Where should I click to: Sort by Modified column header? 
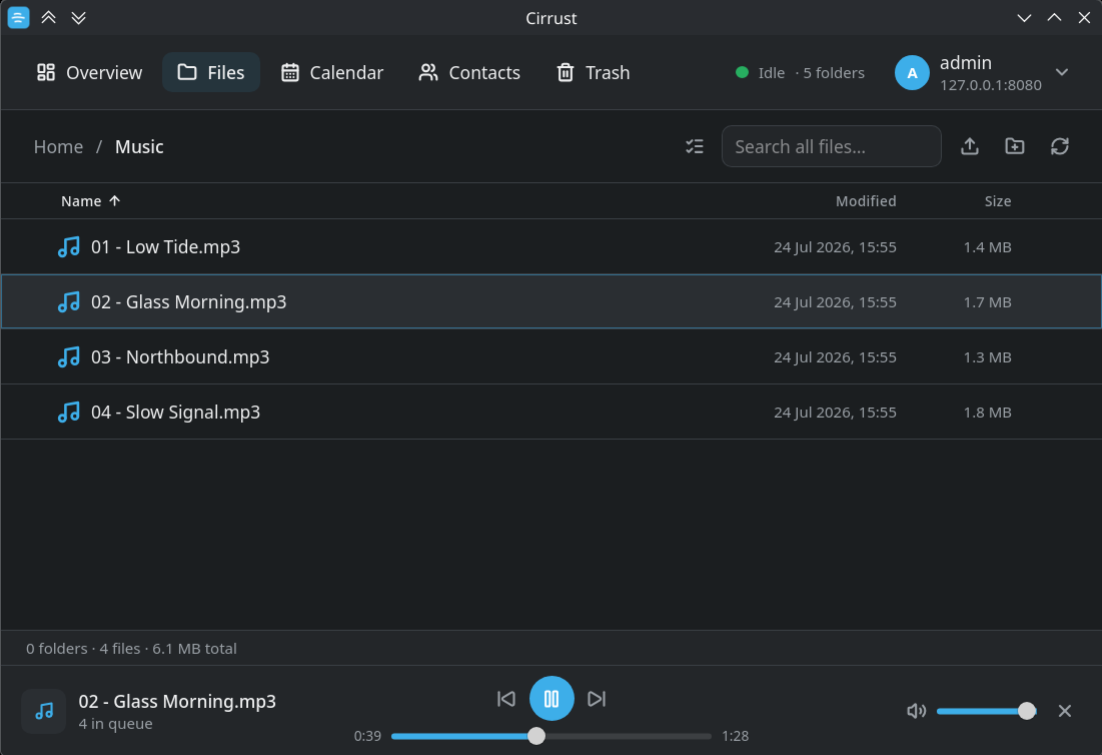coord(866,201)
